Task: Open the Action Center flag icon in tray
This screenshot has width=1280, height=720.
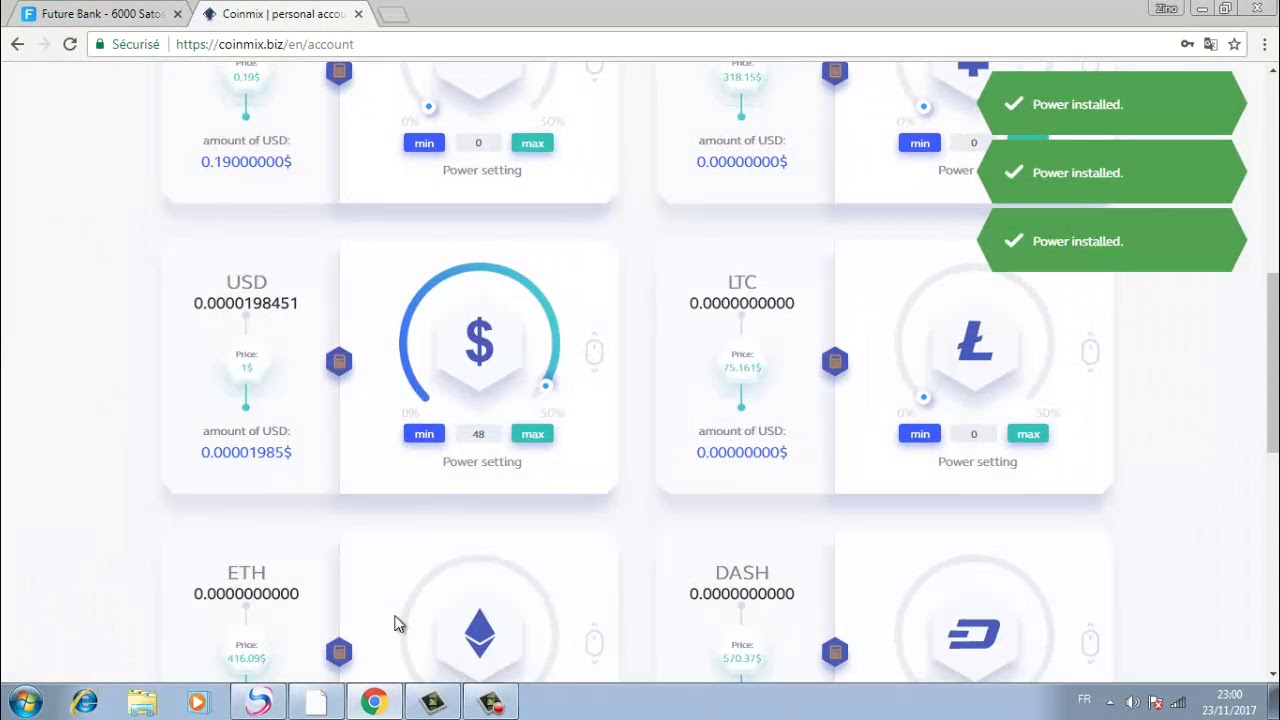Action: point(1155,702)
